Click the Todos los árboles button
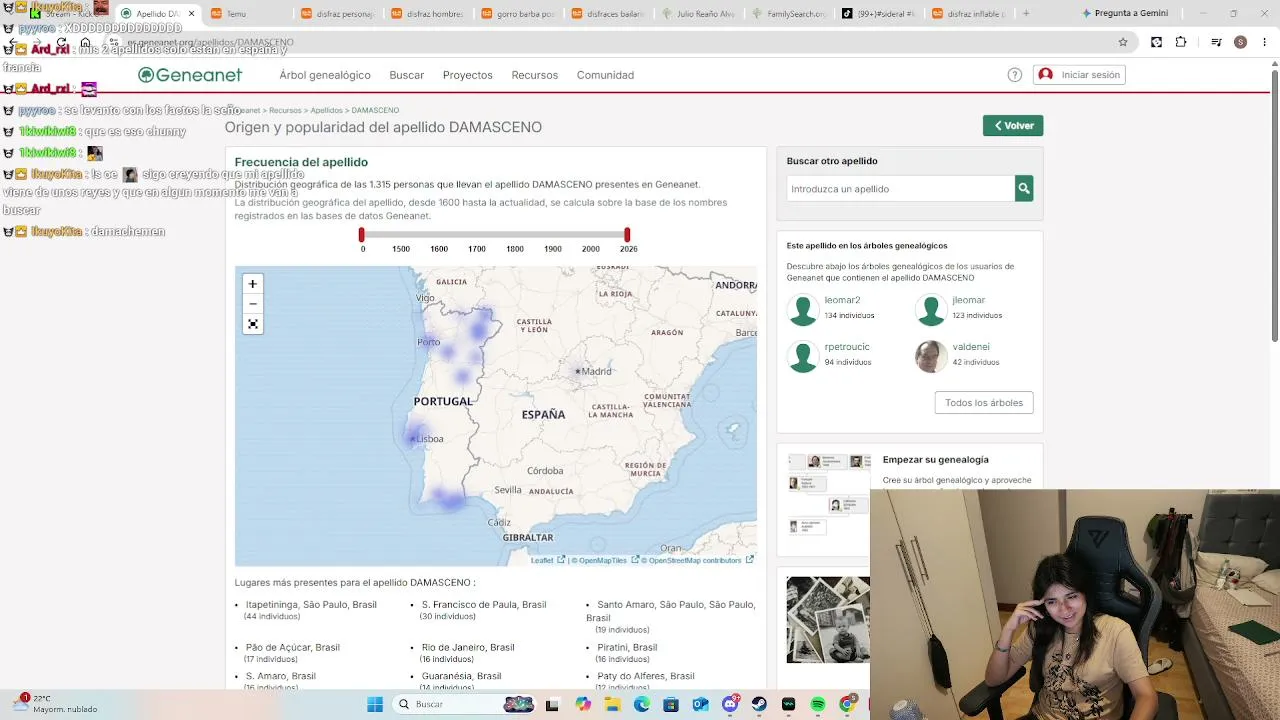Viewport: 1280px width, 720px height. [x=984, y=403]
